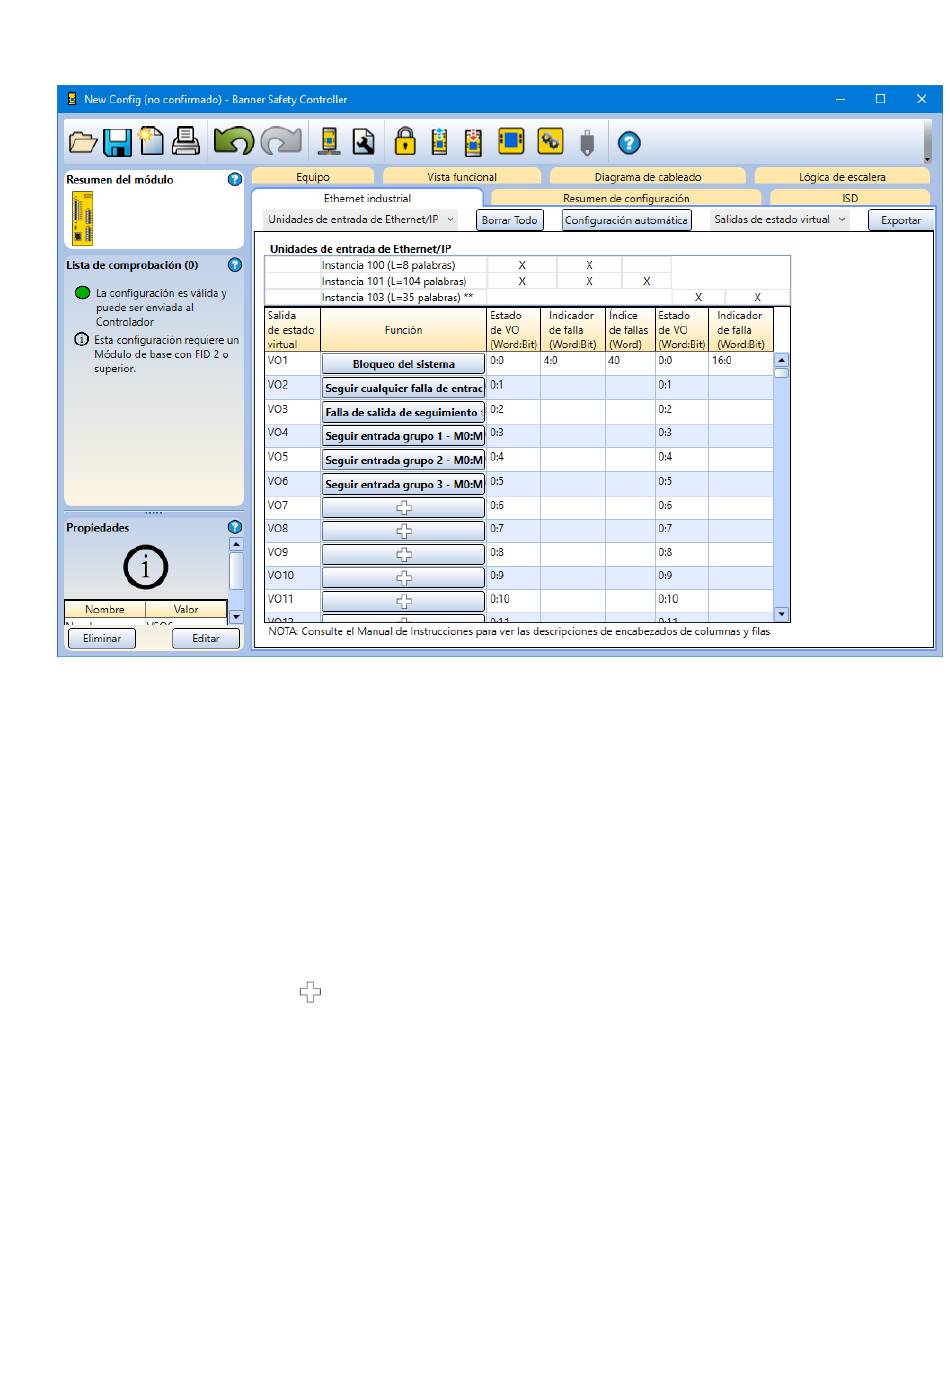Image resolution: width=950 pixels, height=1378 pixels.
Task: Click the Seguir cualquier falla de entrada button
Action: (x=403, y=388)
